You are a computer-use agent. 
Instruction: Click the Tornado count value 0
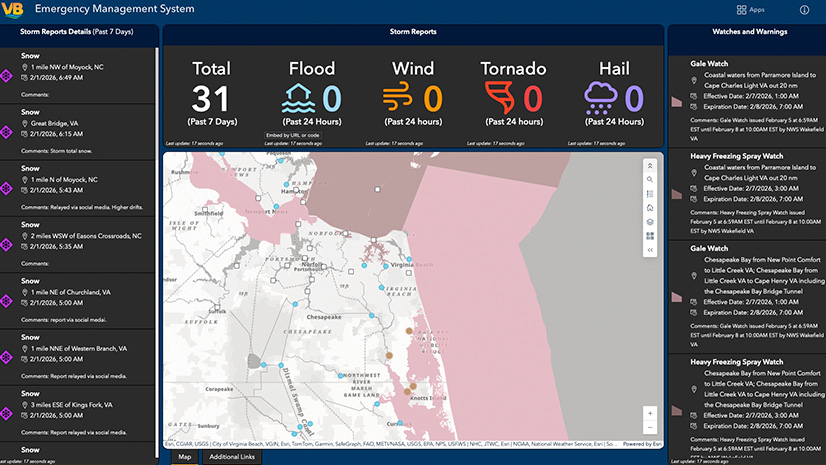click(533, 98)
